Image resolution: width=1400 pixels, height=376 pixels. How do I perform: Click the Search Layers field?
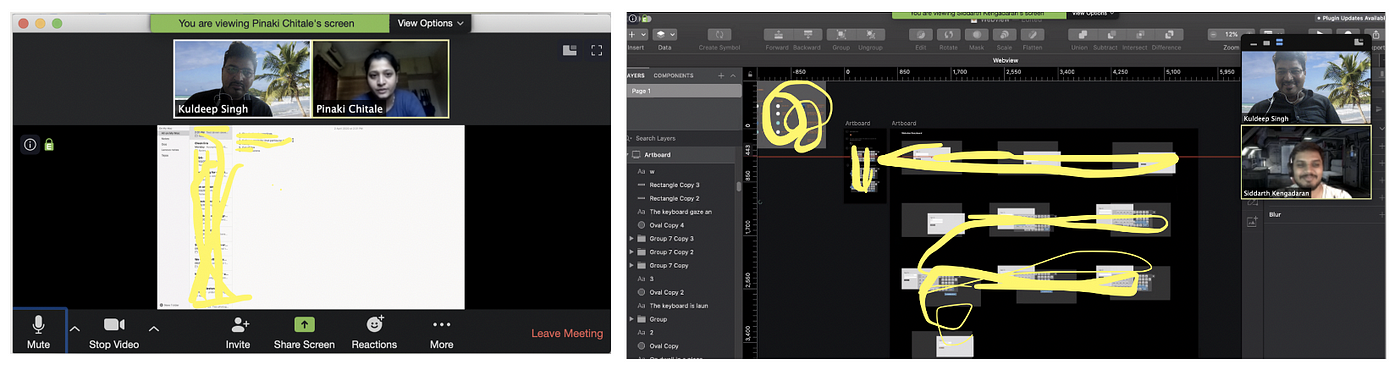click(684, 138)
